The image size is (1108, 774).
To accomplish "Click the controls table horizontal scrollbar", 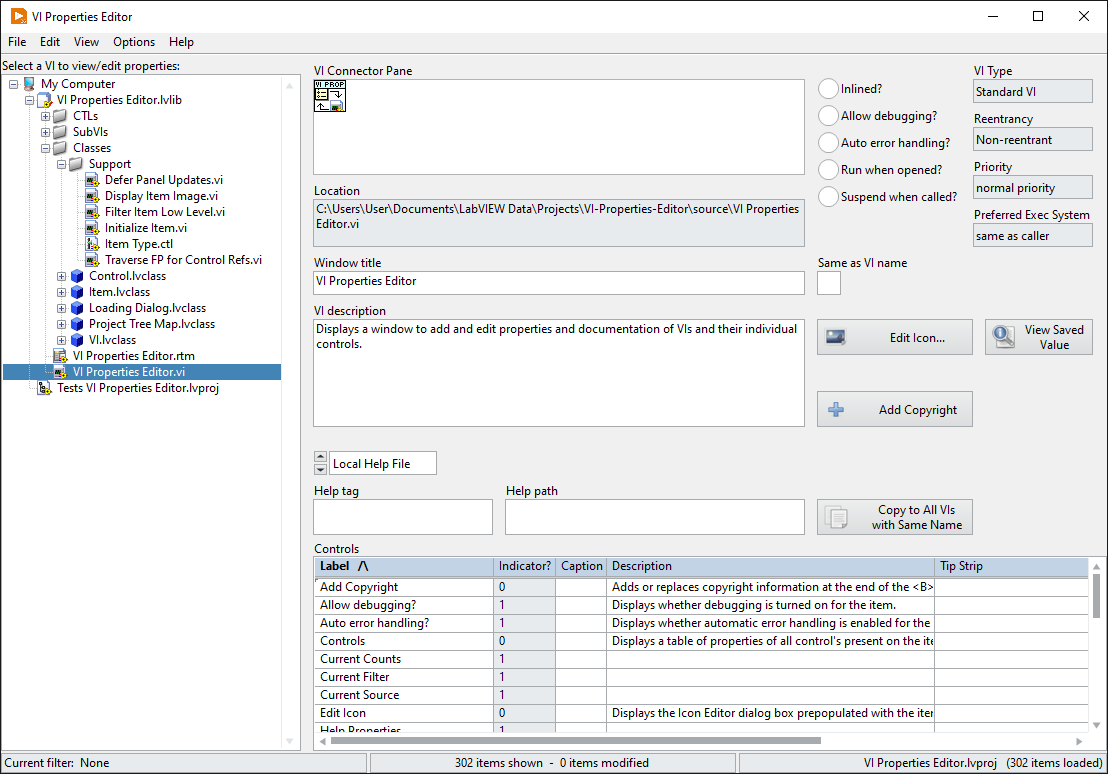I will pos(576,741).
